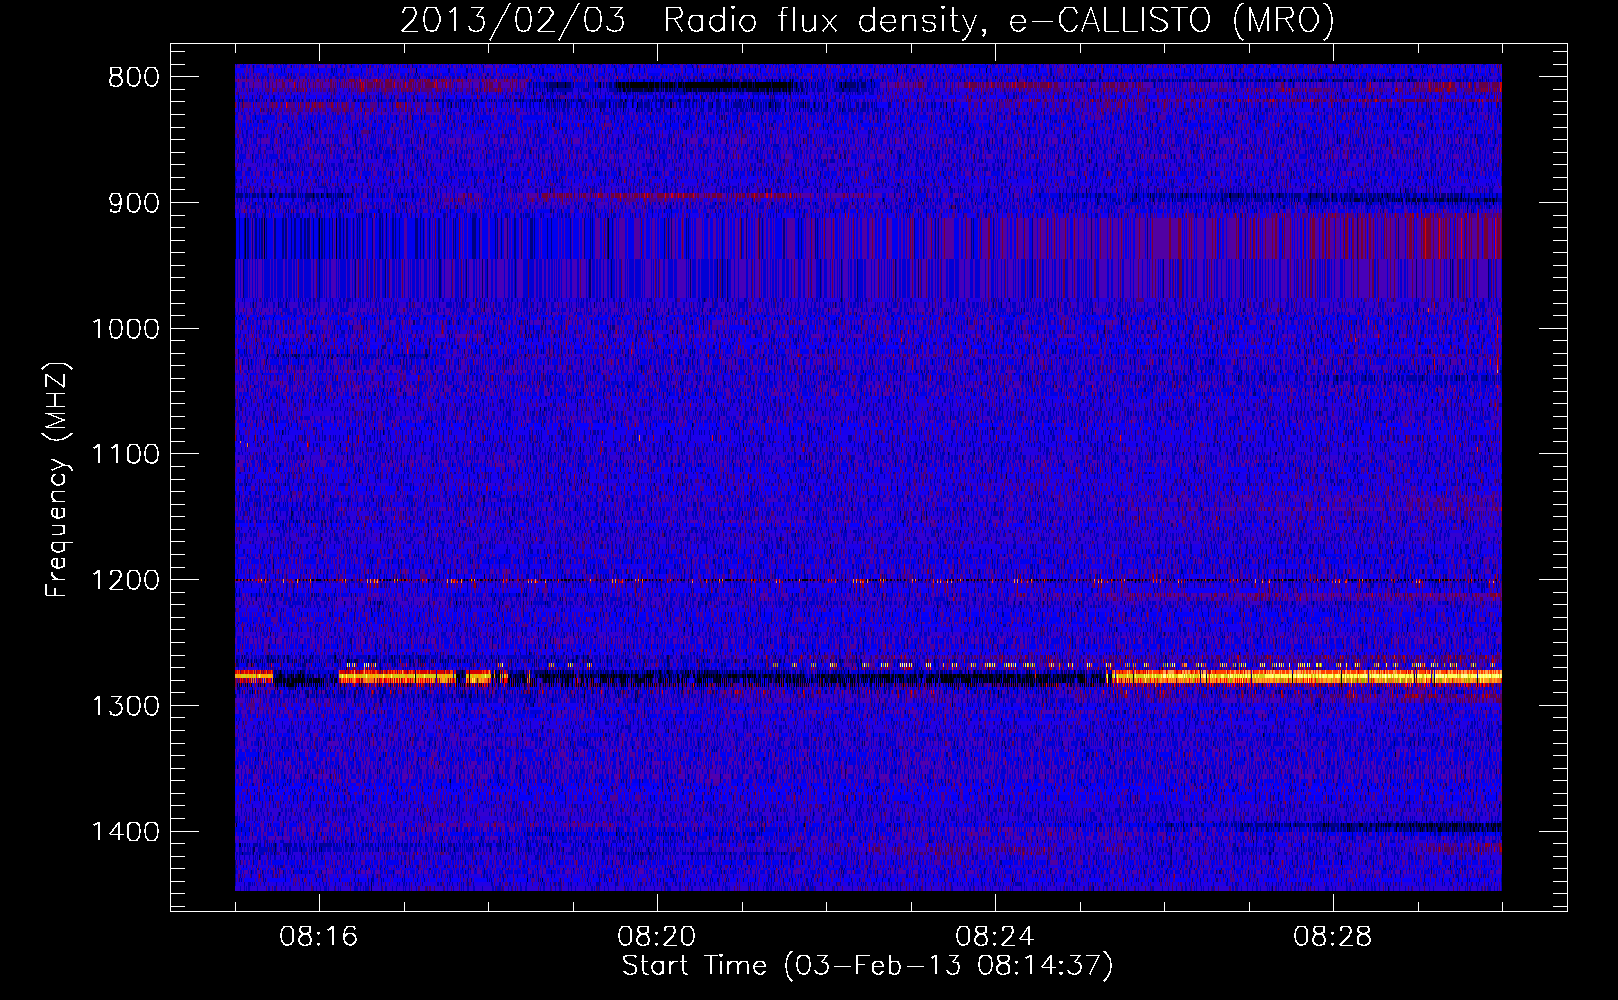Click the 08:20 time axis label
1618x1000 pixels.
tap(657, 938)
